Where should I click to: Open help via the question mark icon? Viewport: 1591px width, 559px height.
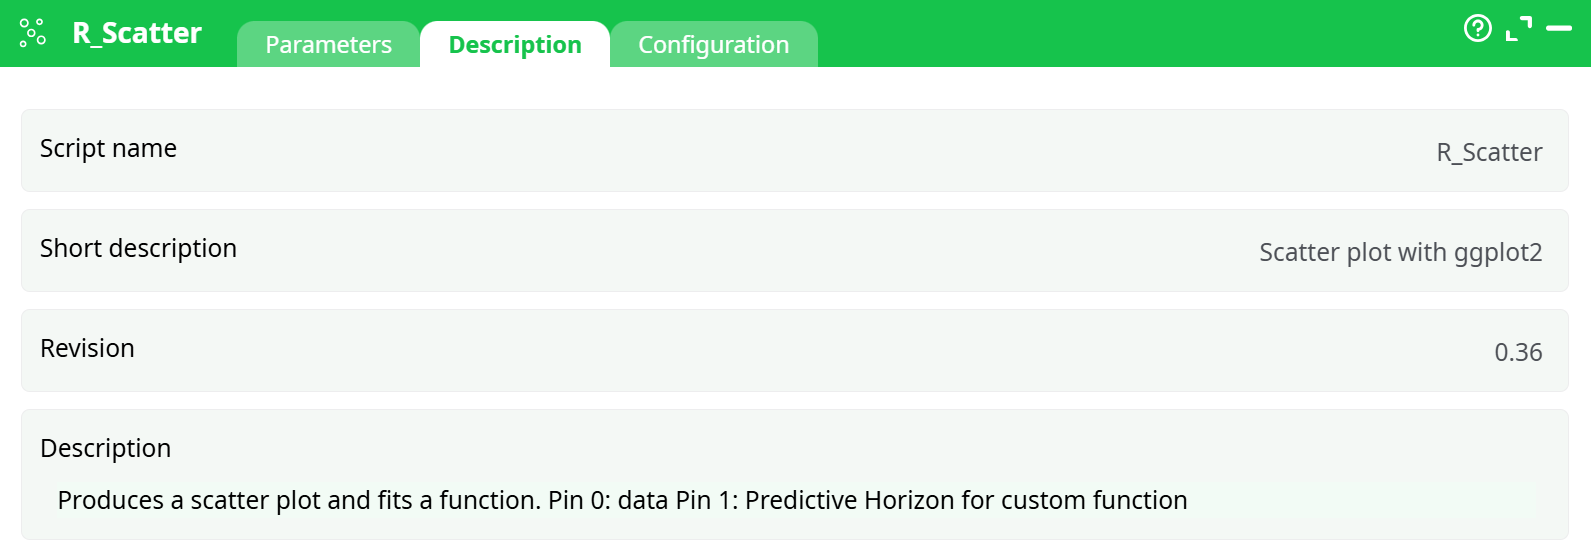pyautogui.click(x=1477, y=28)
